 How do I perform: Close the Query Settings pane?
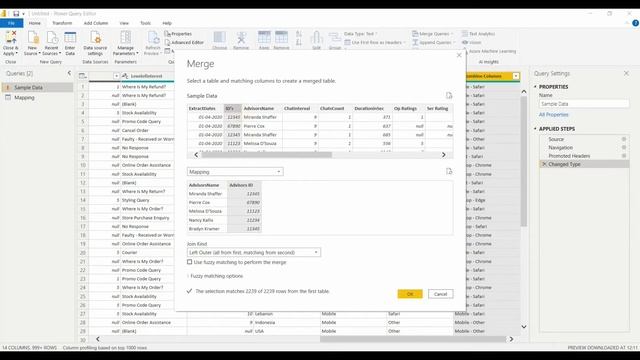[626, 73]
